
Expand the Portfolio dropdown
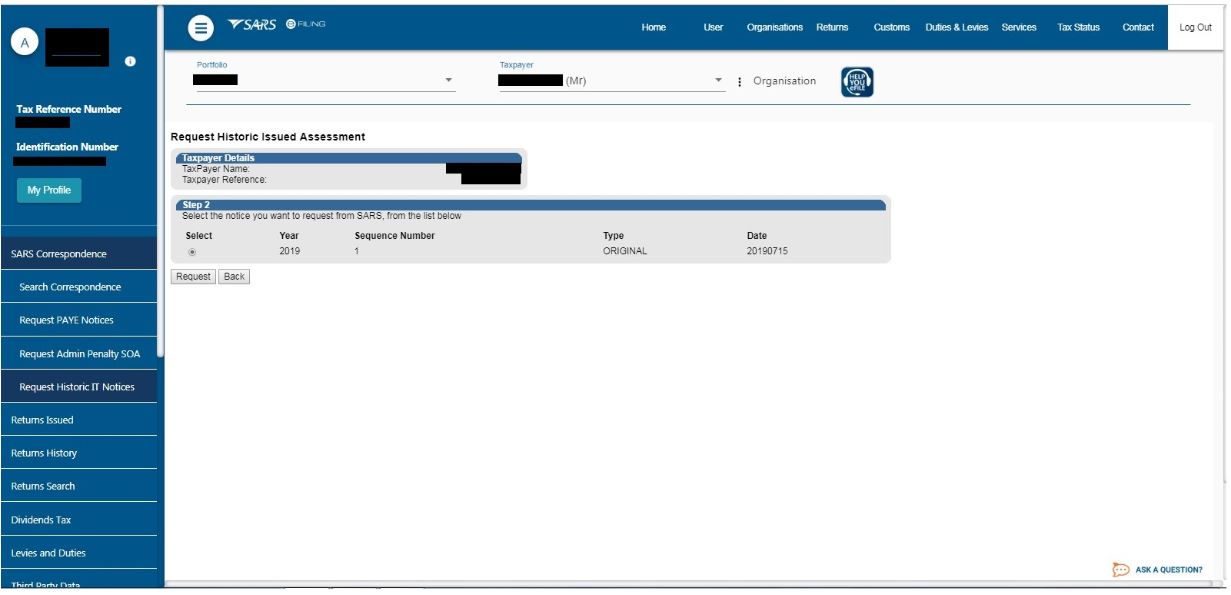tap(448, 80)
